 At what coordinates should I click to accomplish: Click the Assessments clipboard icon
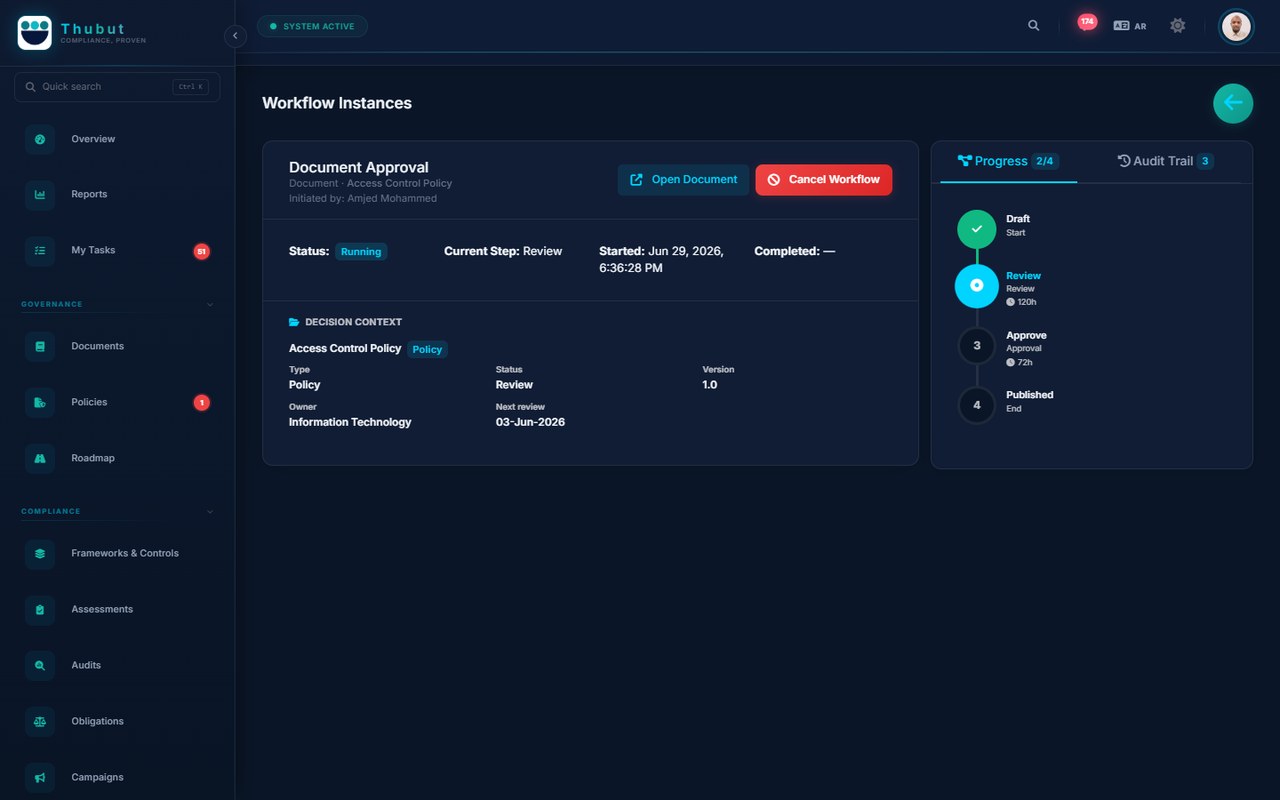pos(40,610)
